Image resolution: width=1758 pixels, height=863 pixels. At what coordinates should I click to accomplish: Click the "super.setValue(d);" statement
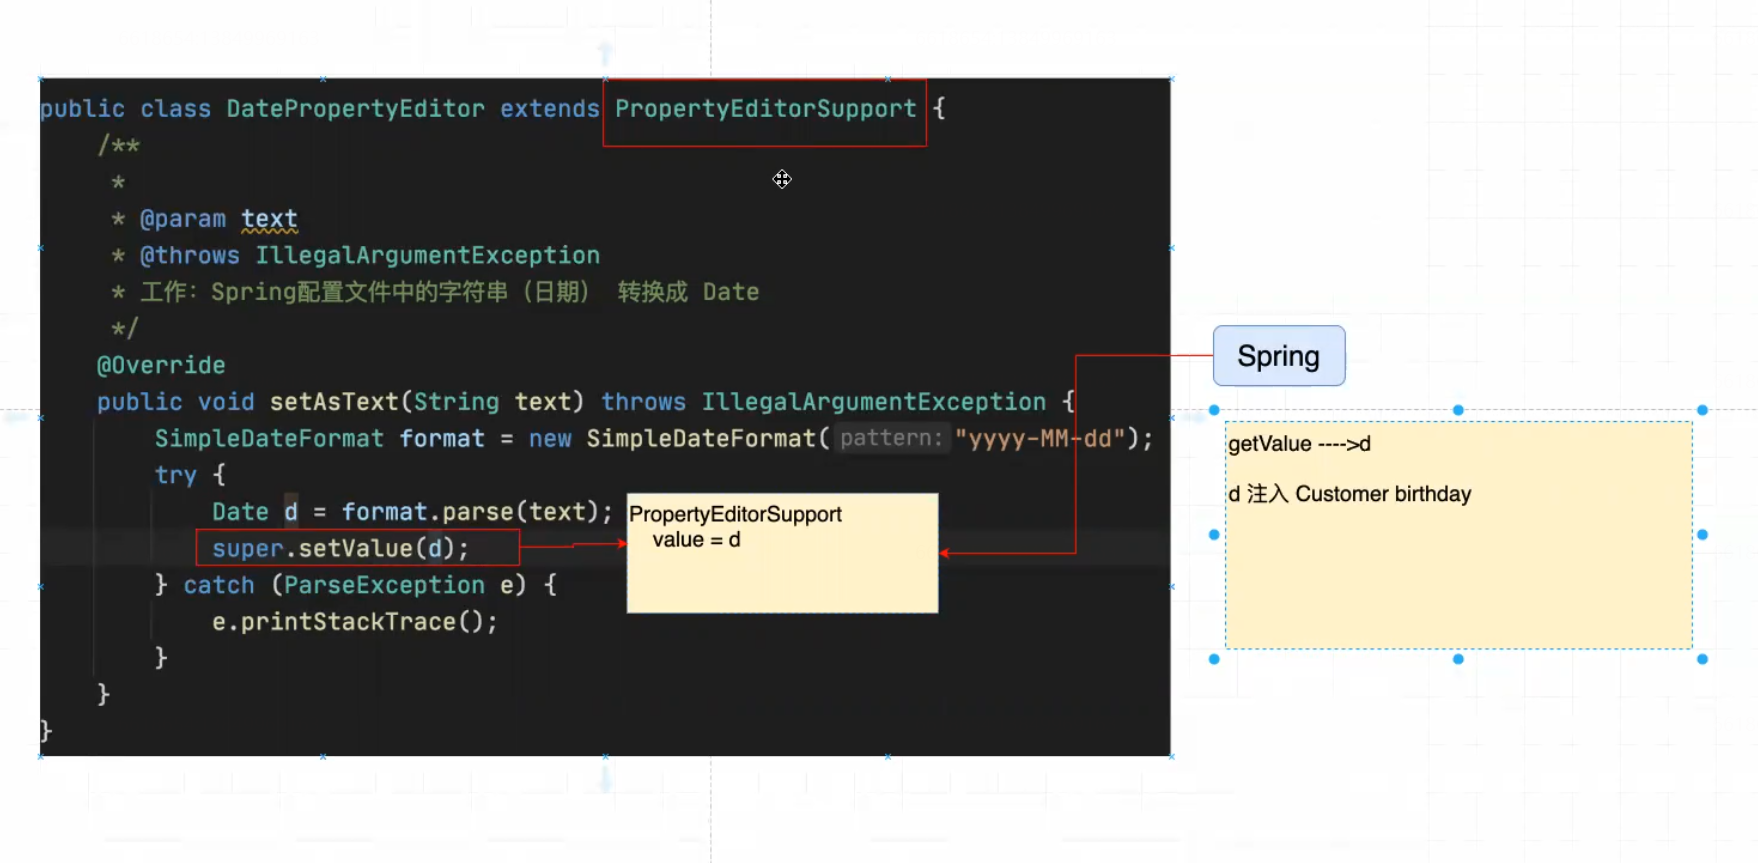coord(340,549)
